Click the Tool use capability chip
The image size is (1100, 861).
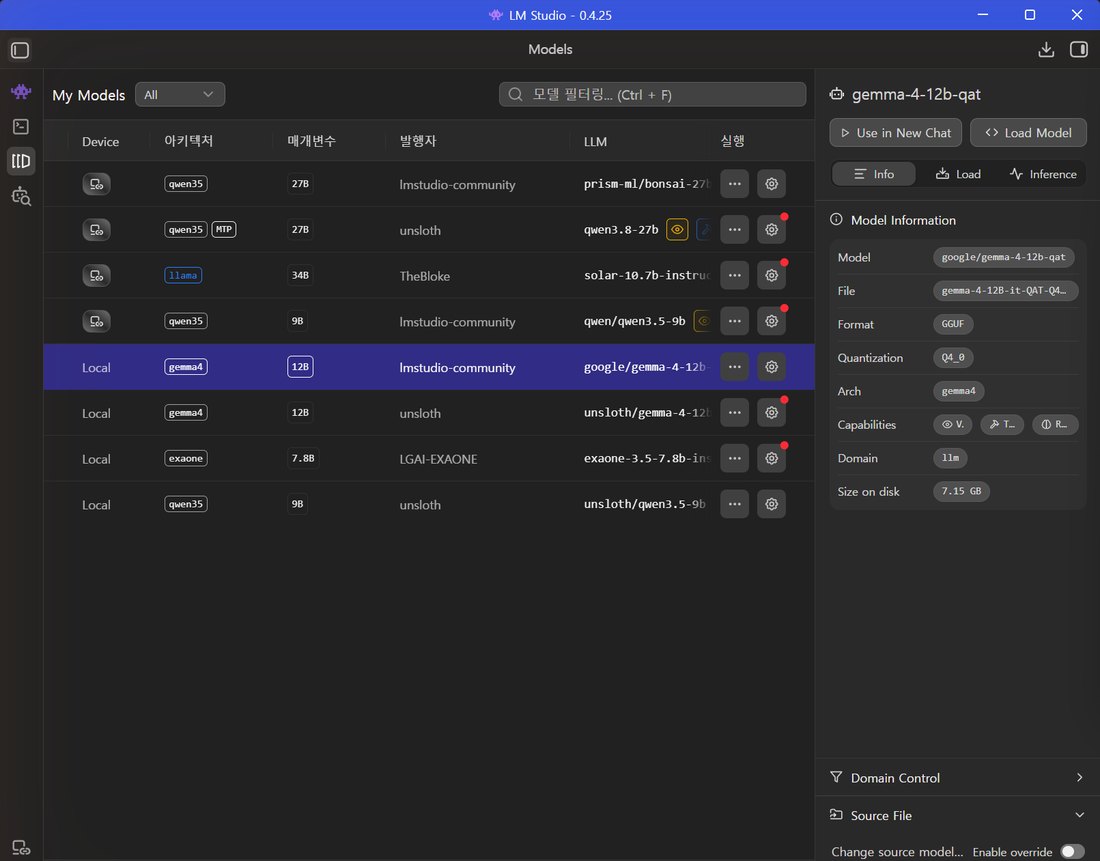1002,425
